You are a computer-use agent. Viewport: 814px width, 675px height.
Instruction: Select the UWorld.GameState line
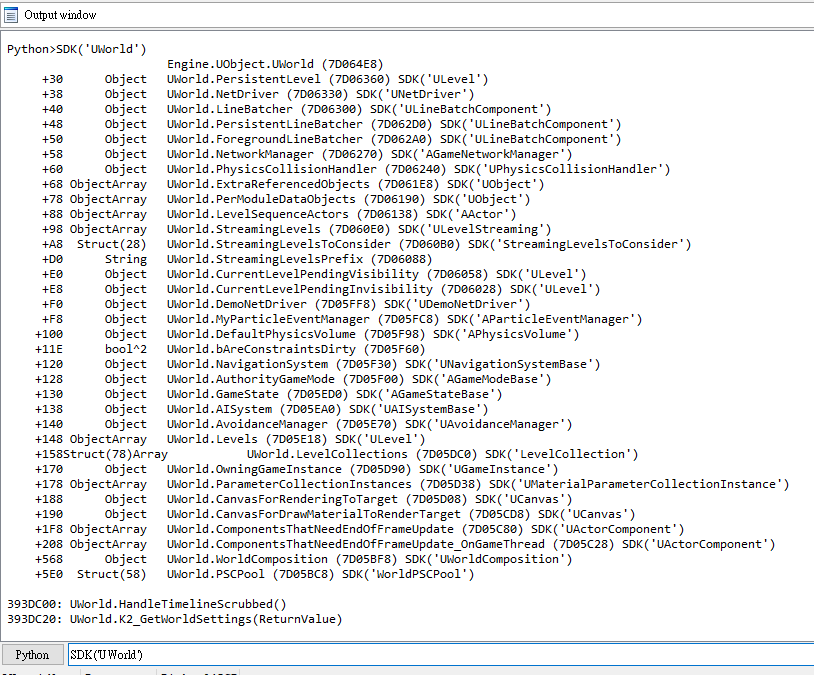pyautogui.click(x=269, y=394)
